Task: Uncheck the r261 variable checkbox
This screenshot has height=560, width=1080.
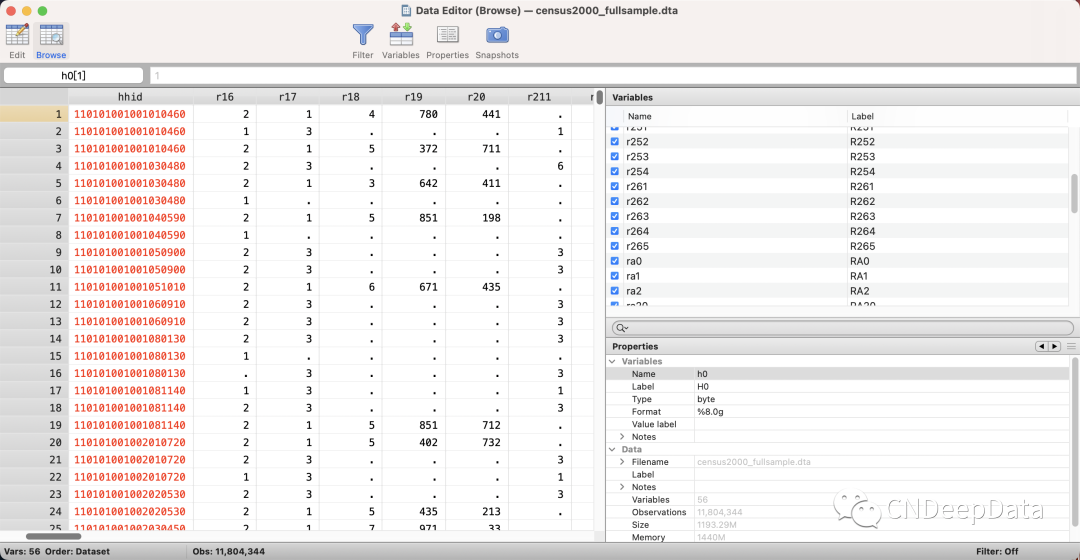Action: (x=615, y=186)
